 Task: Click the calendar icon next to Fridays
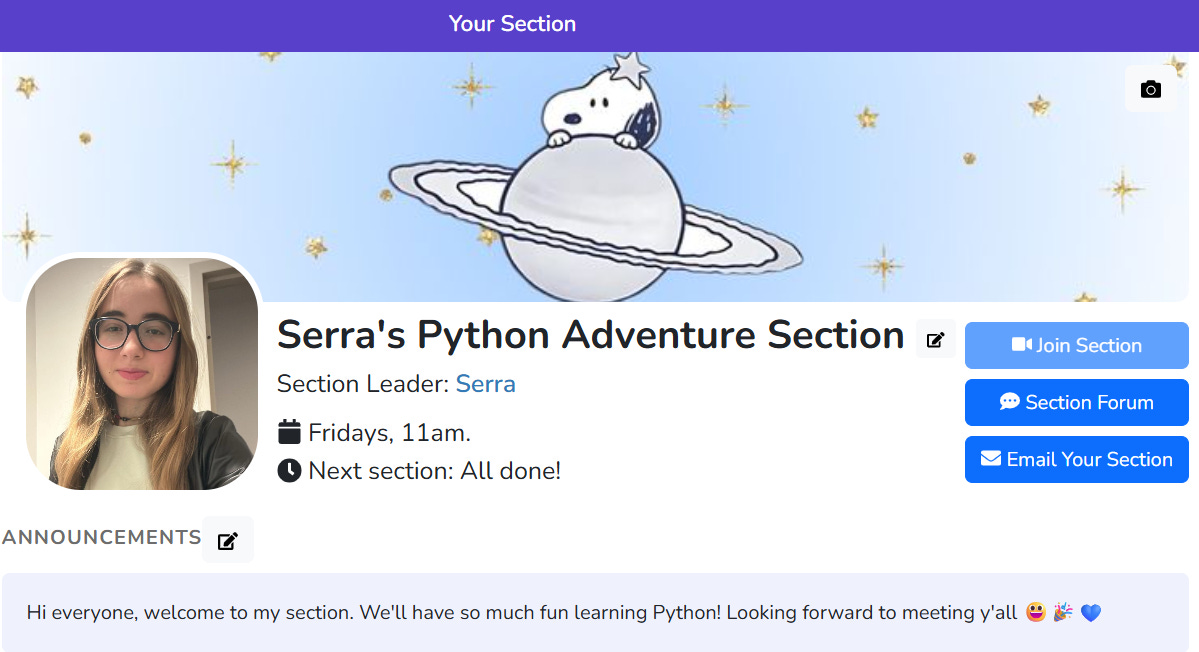pos(289,433)
